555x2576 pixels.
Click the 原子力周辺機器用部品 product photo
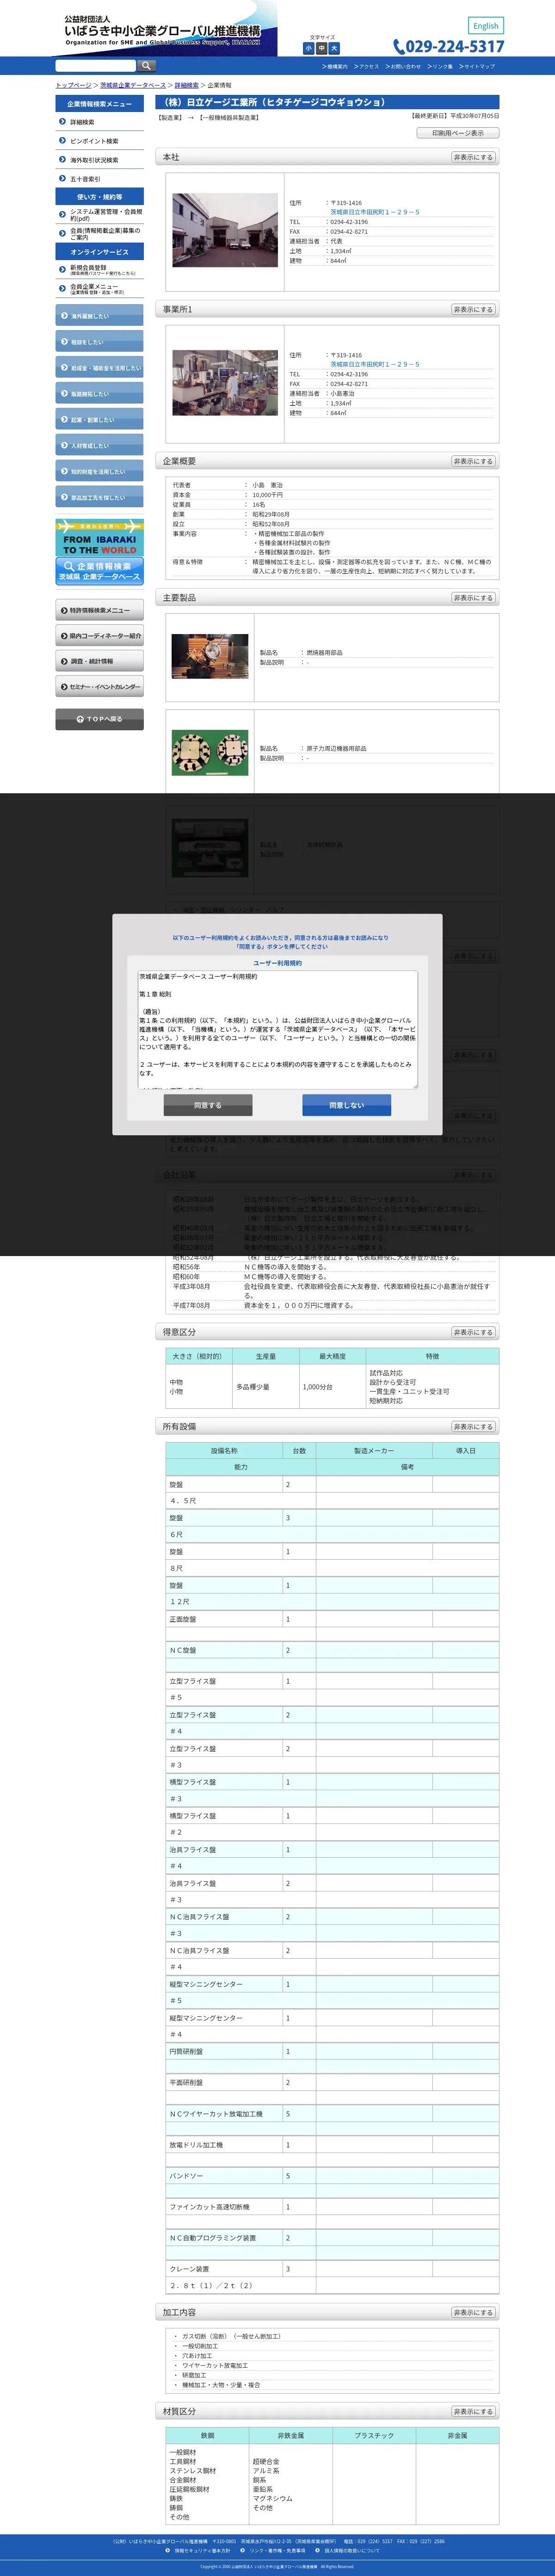[210, 752]
